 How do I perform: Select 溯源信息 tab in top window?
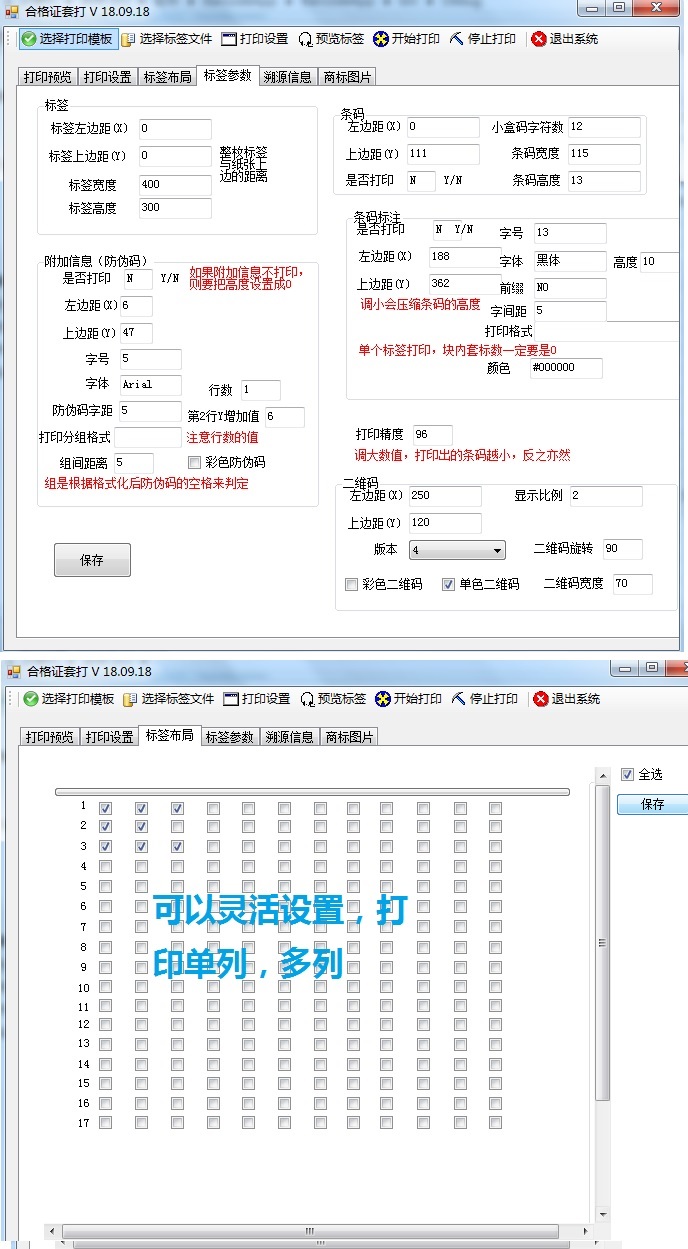(x=287, y=77)
